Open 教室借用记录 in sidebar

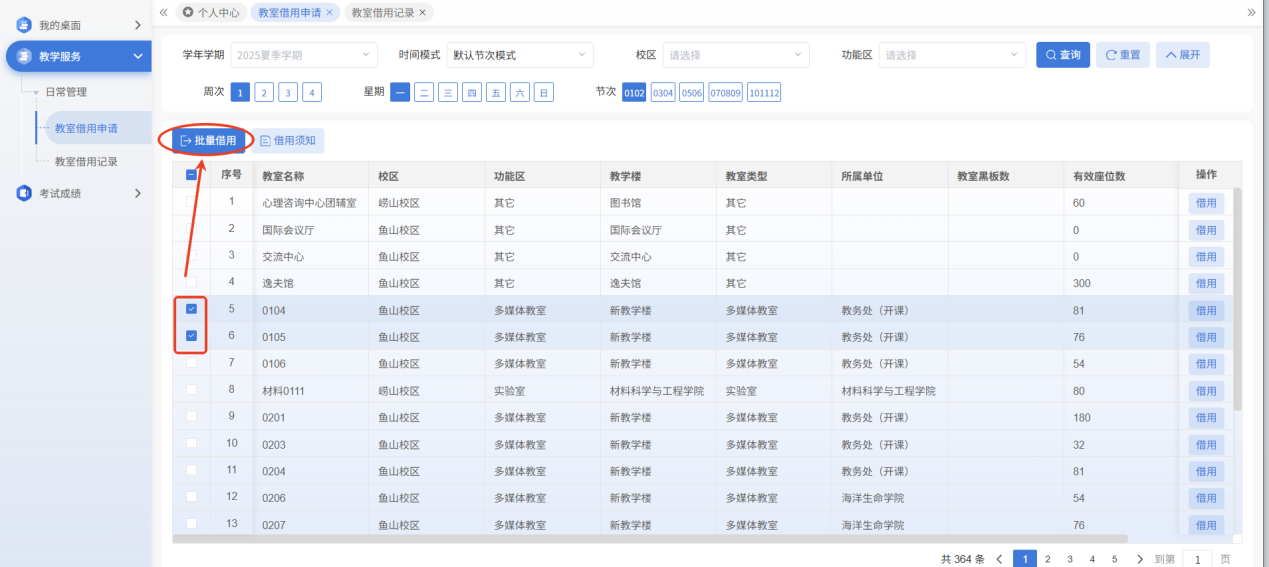86,161
